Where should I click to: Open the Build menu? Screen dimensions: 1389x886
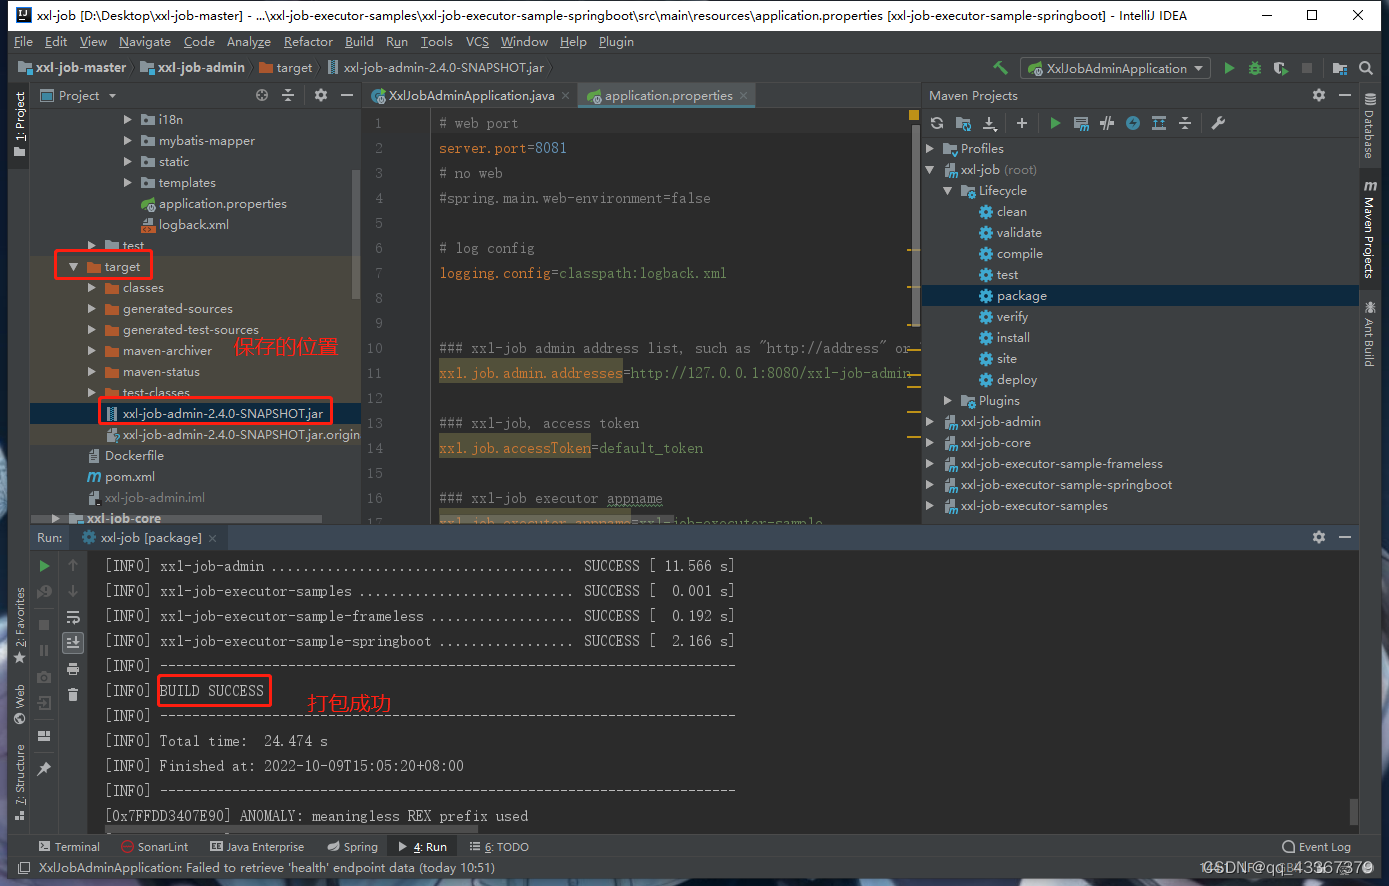(359, 42)
